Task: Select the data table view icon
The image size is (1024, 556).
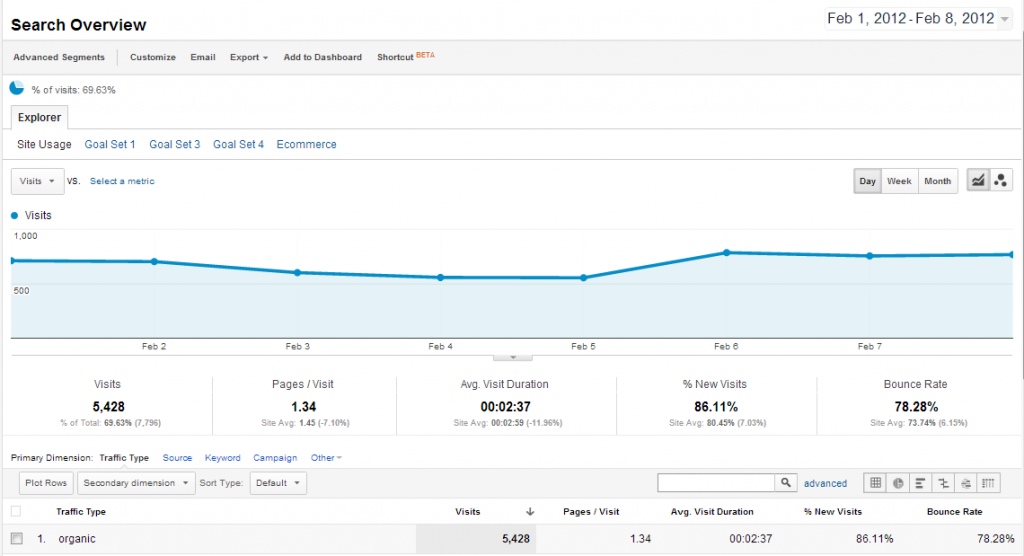Action: coord(876,483)
